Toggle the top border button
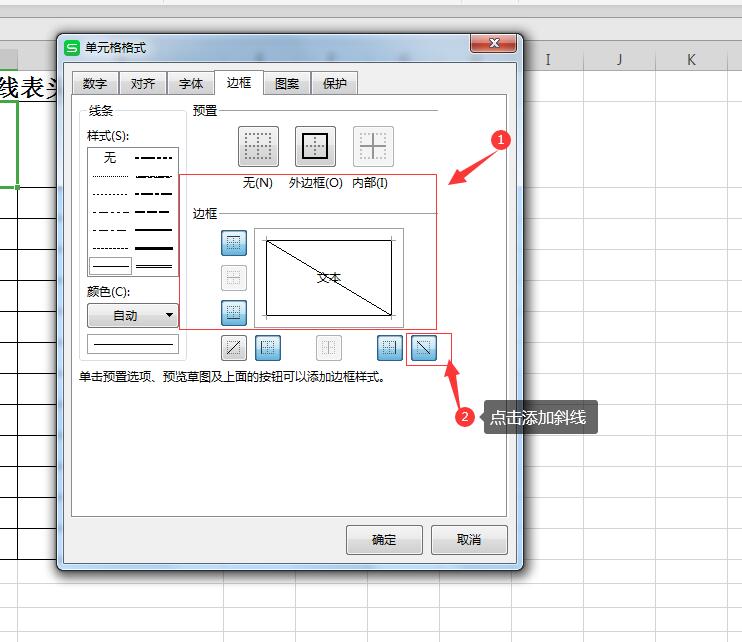742x642 pixels. (x=233, y=243)
